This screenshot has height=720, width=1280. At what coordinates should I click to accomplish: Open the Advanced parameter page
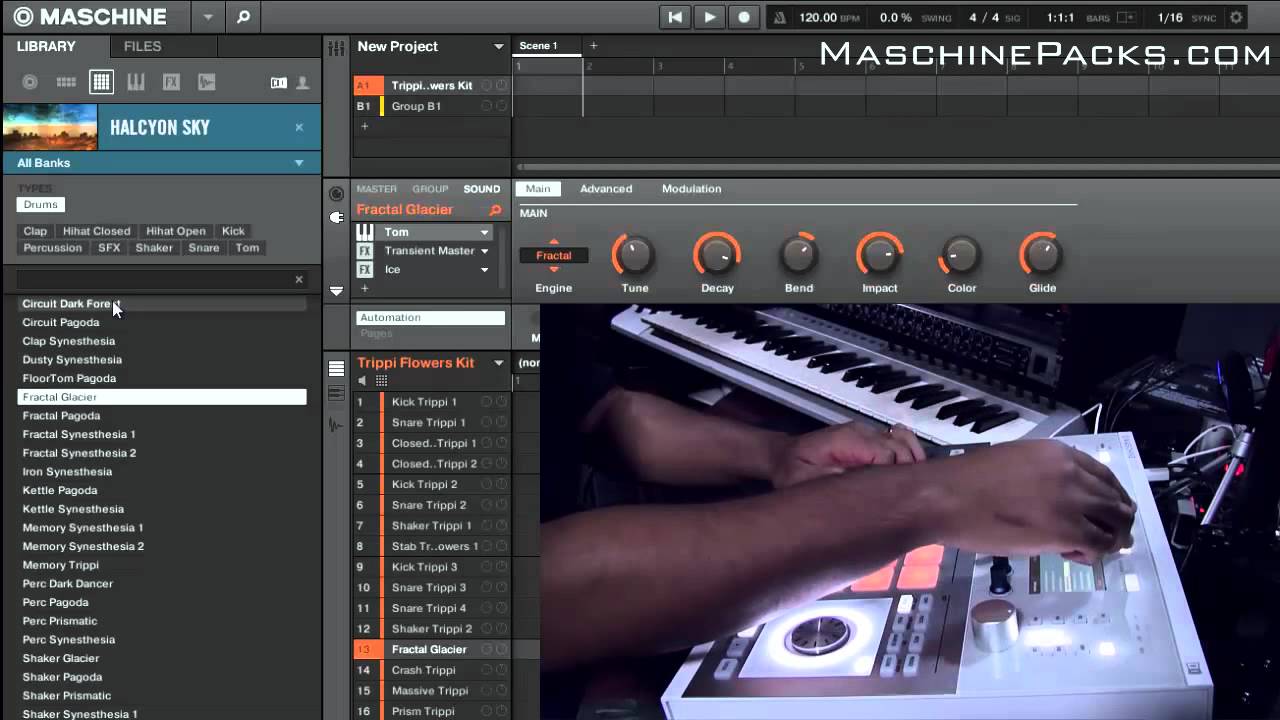click(x=606, y=189)
